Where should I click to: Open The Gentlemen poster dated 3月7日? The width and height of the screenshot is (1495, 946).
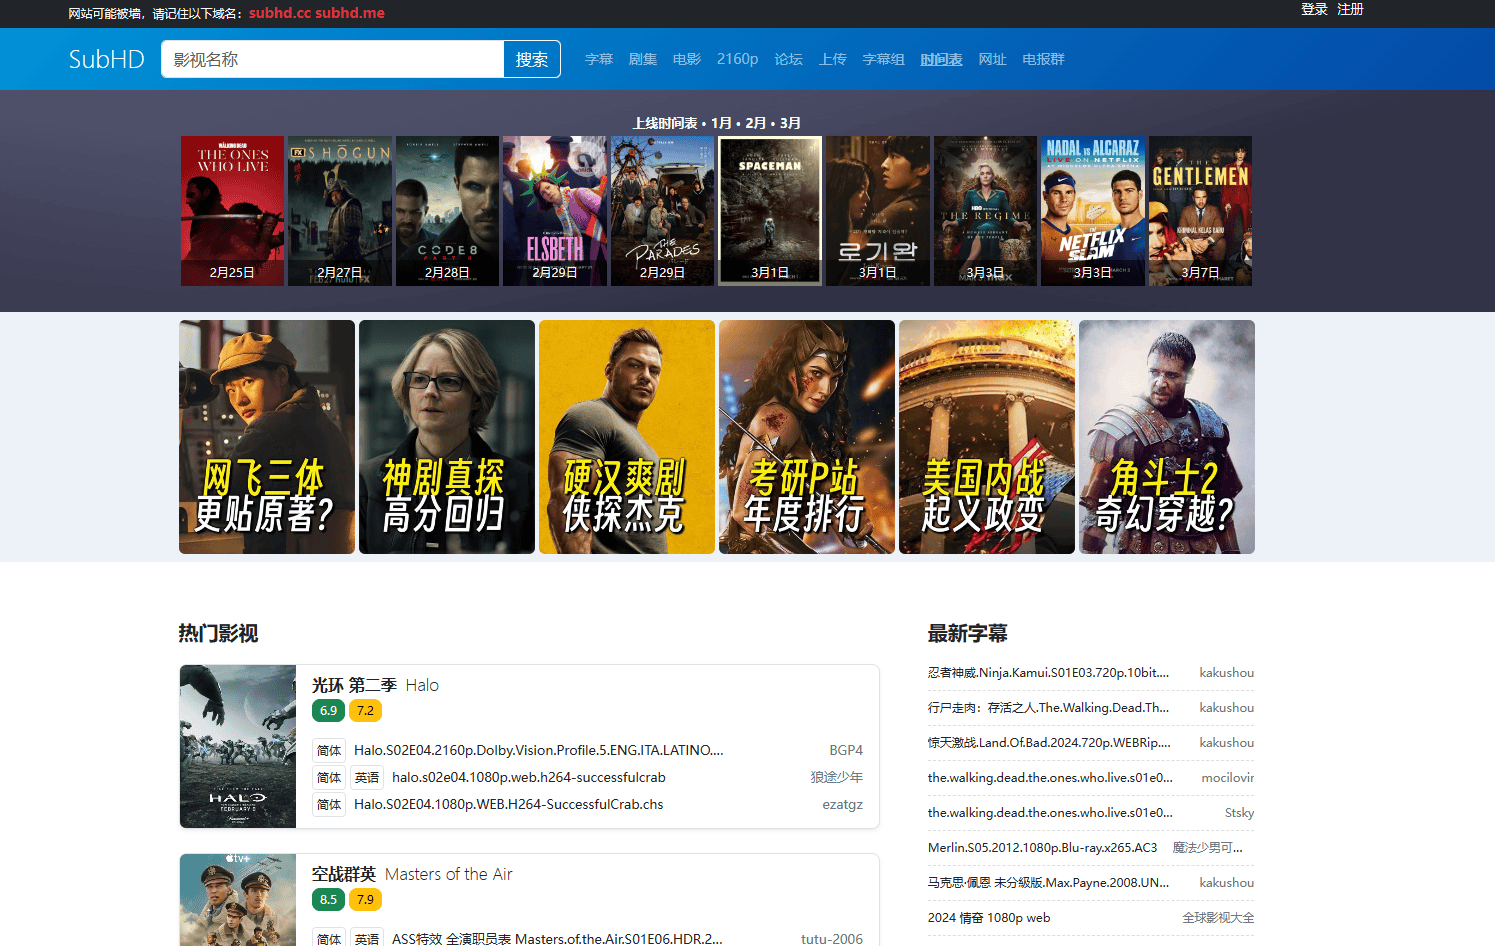[x=1200, y=210]
